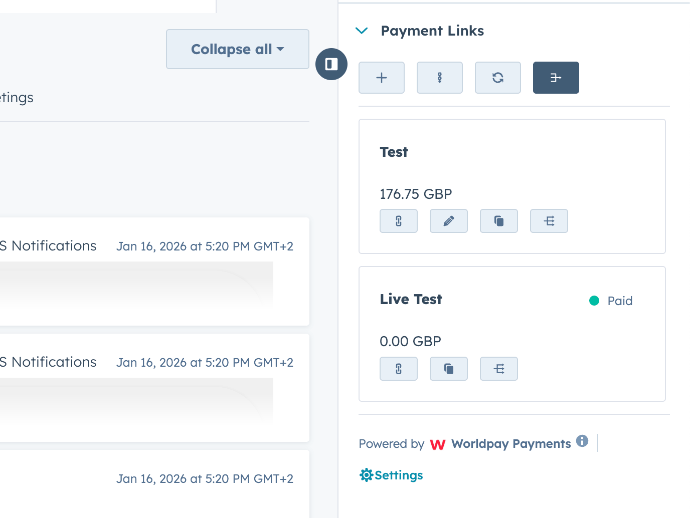The width and height of the screenshot is (690, 518).
Task: Copy link icon on the Live Test card
Action: tap(399, 369)
